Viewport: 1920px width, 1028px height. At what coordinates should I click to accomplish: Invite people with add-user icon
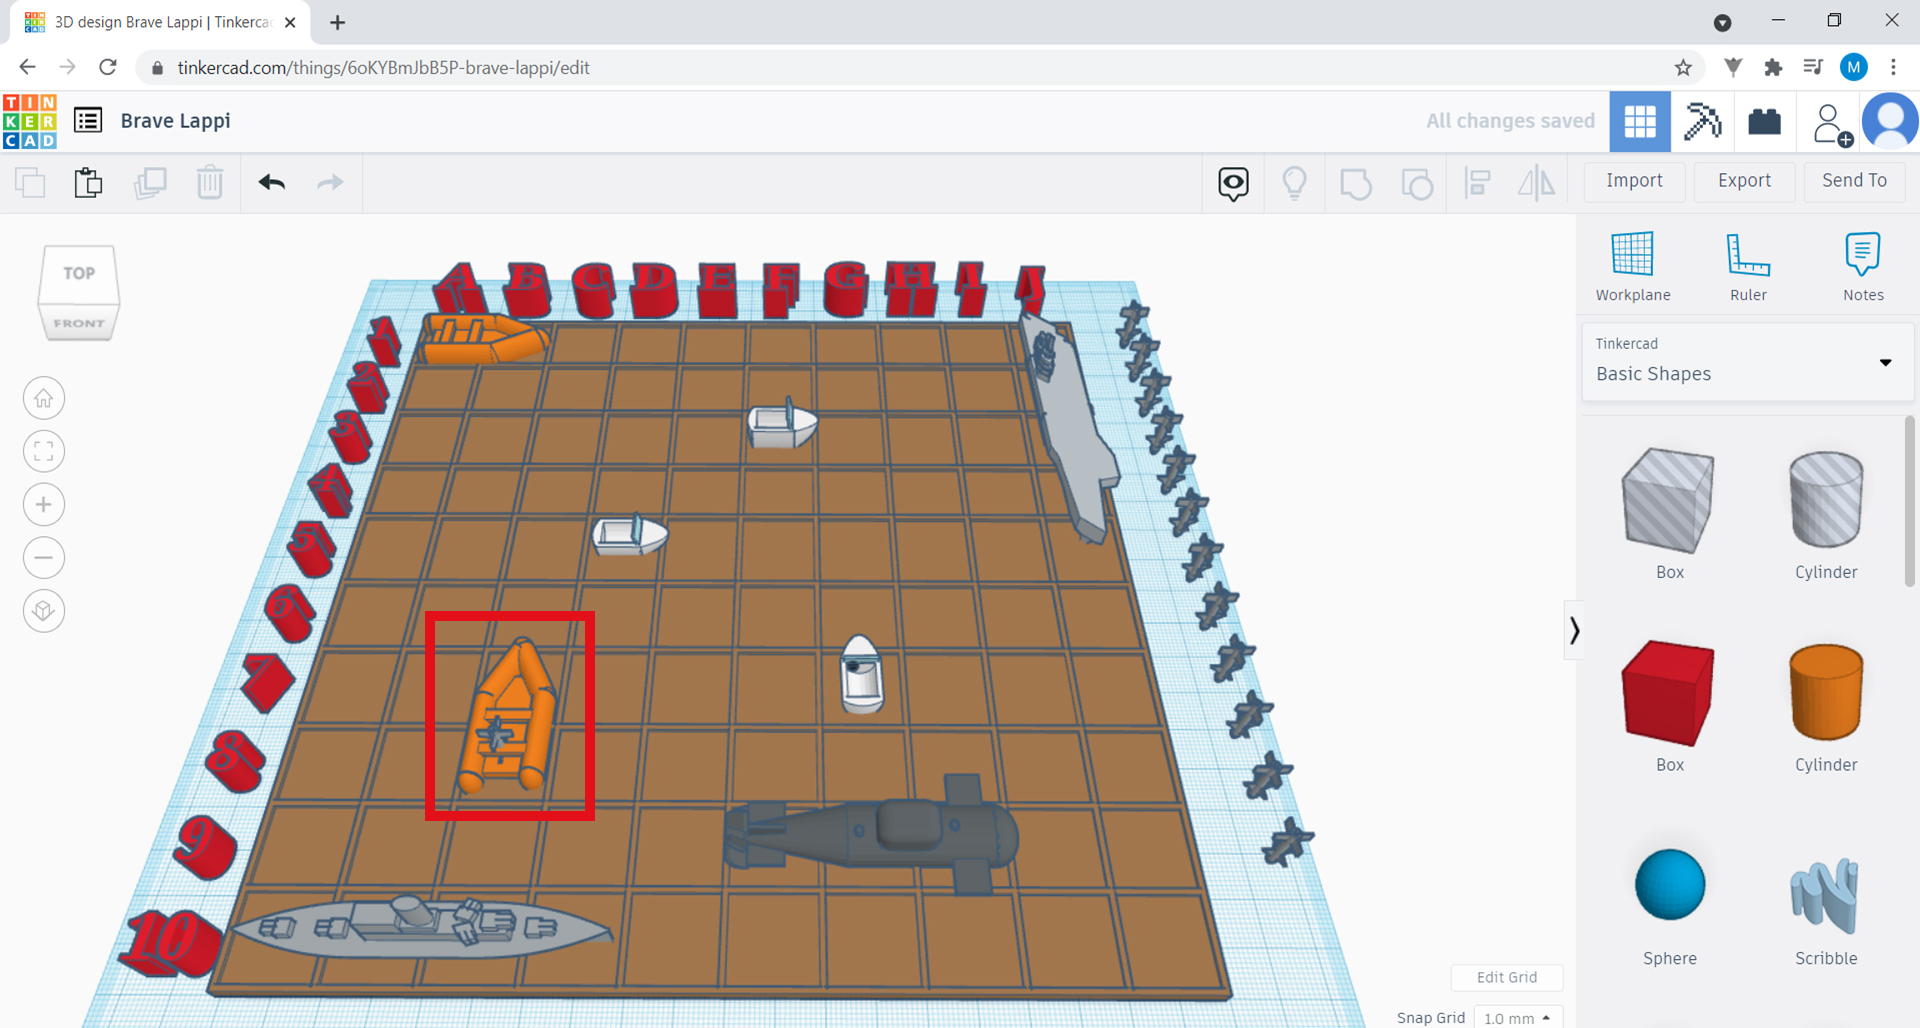tap(1832, 124)
